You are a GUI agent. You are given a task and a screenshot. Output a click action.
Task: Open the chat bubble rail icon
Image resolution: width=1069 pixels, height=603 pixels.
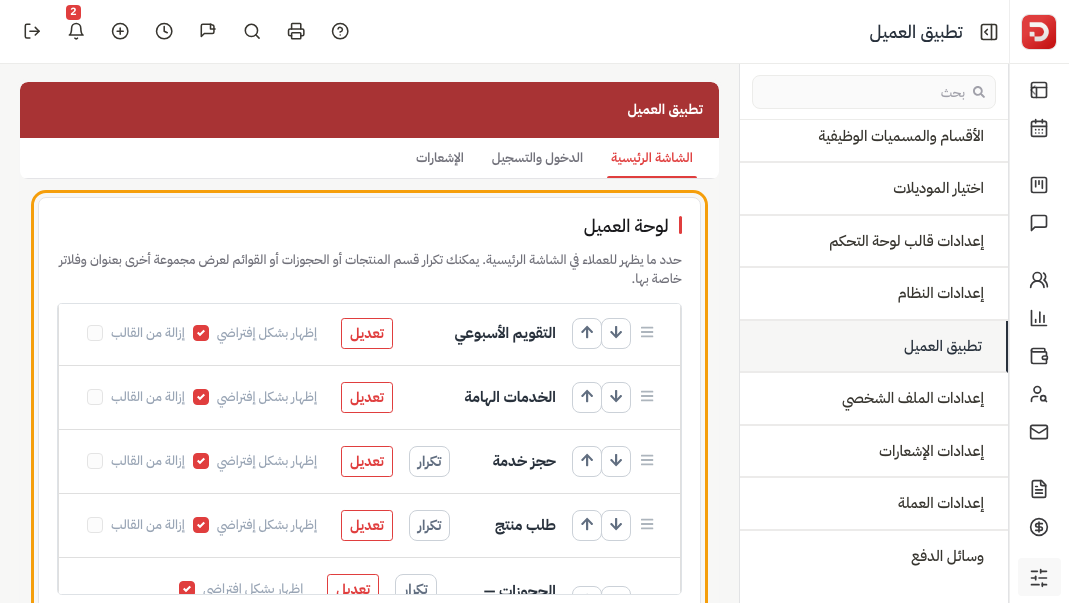1038,223
